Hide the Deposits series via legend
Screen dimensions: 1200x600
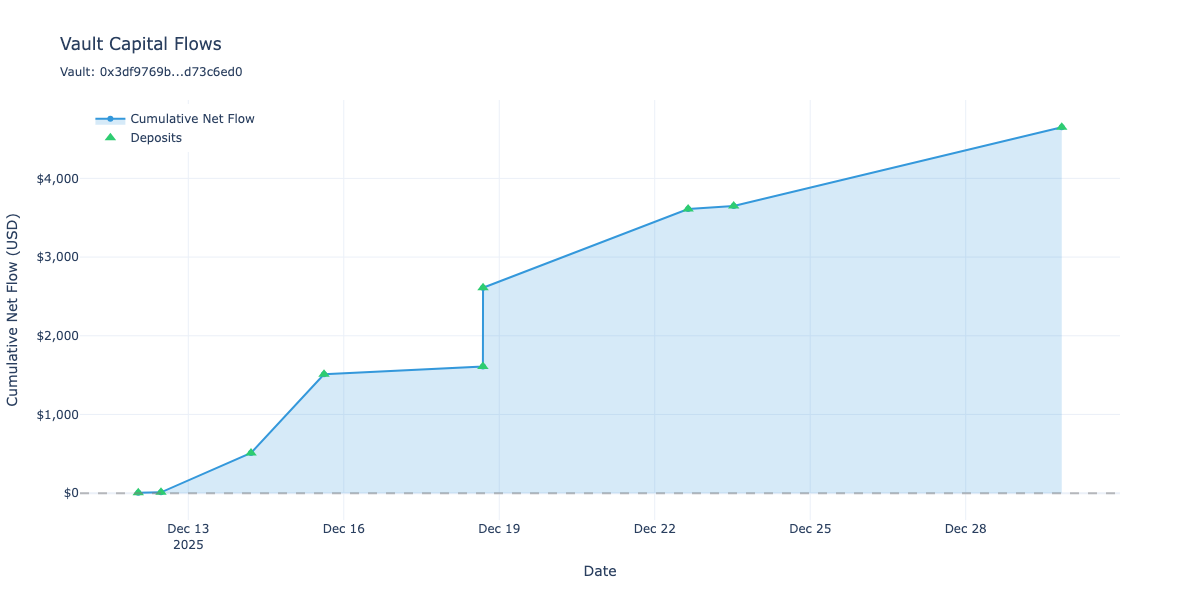[x=156, y=138]
